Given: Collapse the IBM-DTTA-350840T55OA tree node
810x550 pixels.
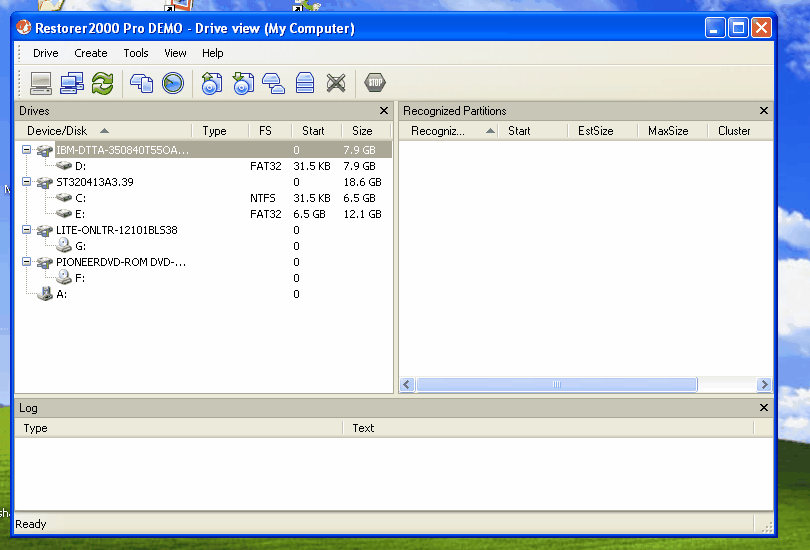Looking at the screenshot, I should [x=26, y=150].
